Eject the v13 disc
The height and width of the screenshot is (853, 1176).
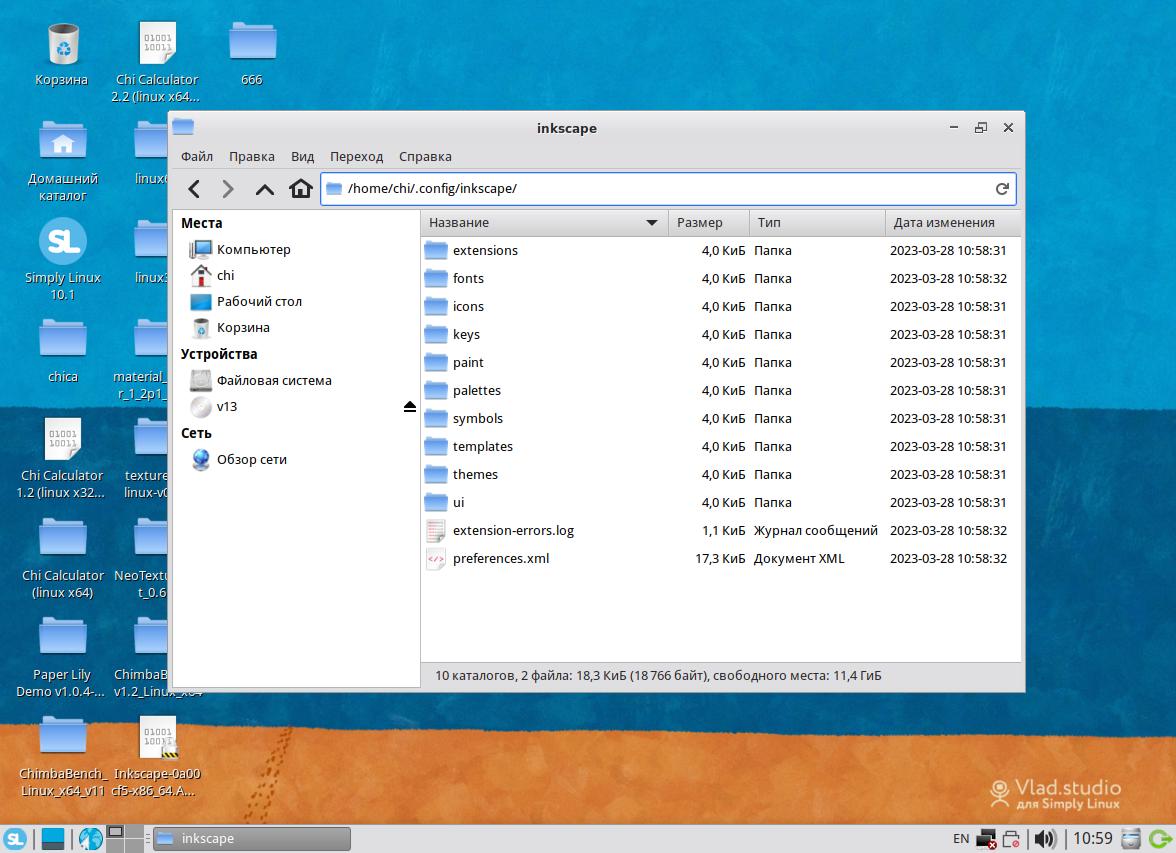click(409, 407)
